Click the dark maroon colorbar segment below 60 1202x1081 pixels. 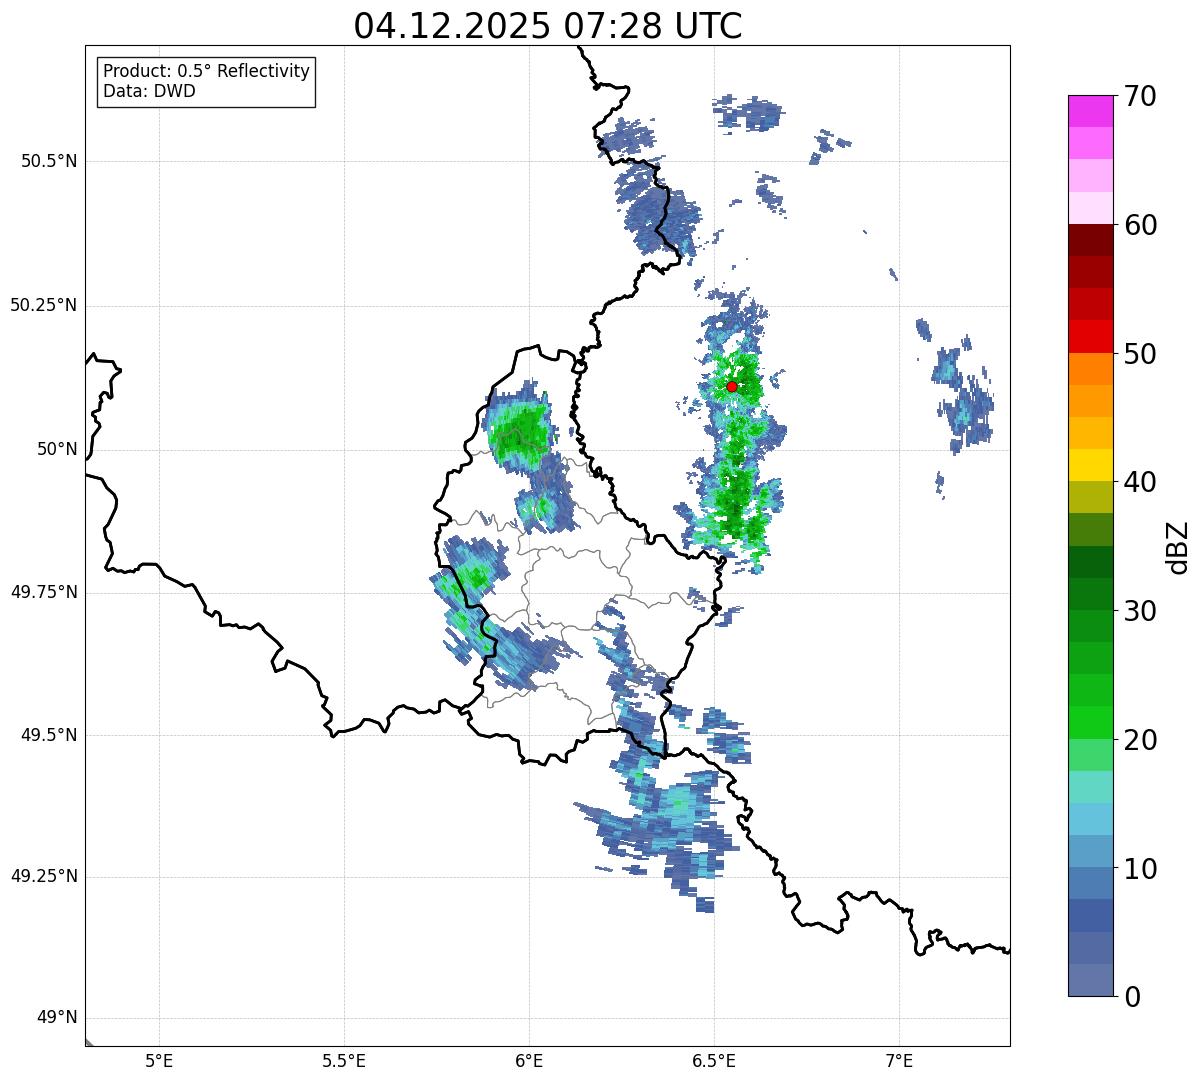[1090, 240]
